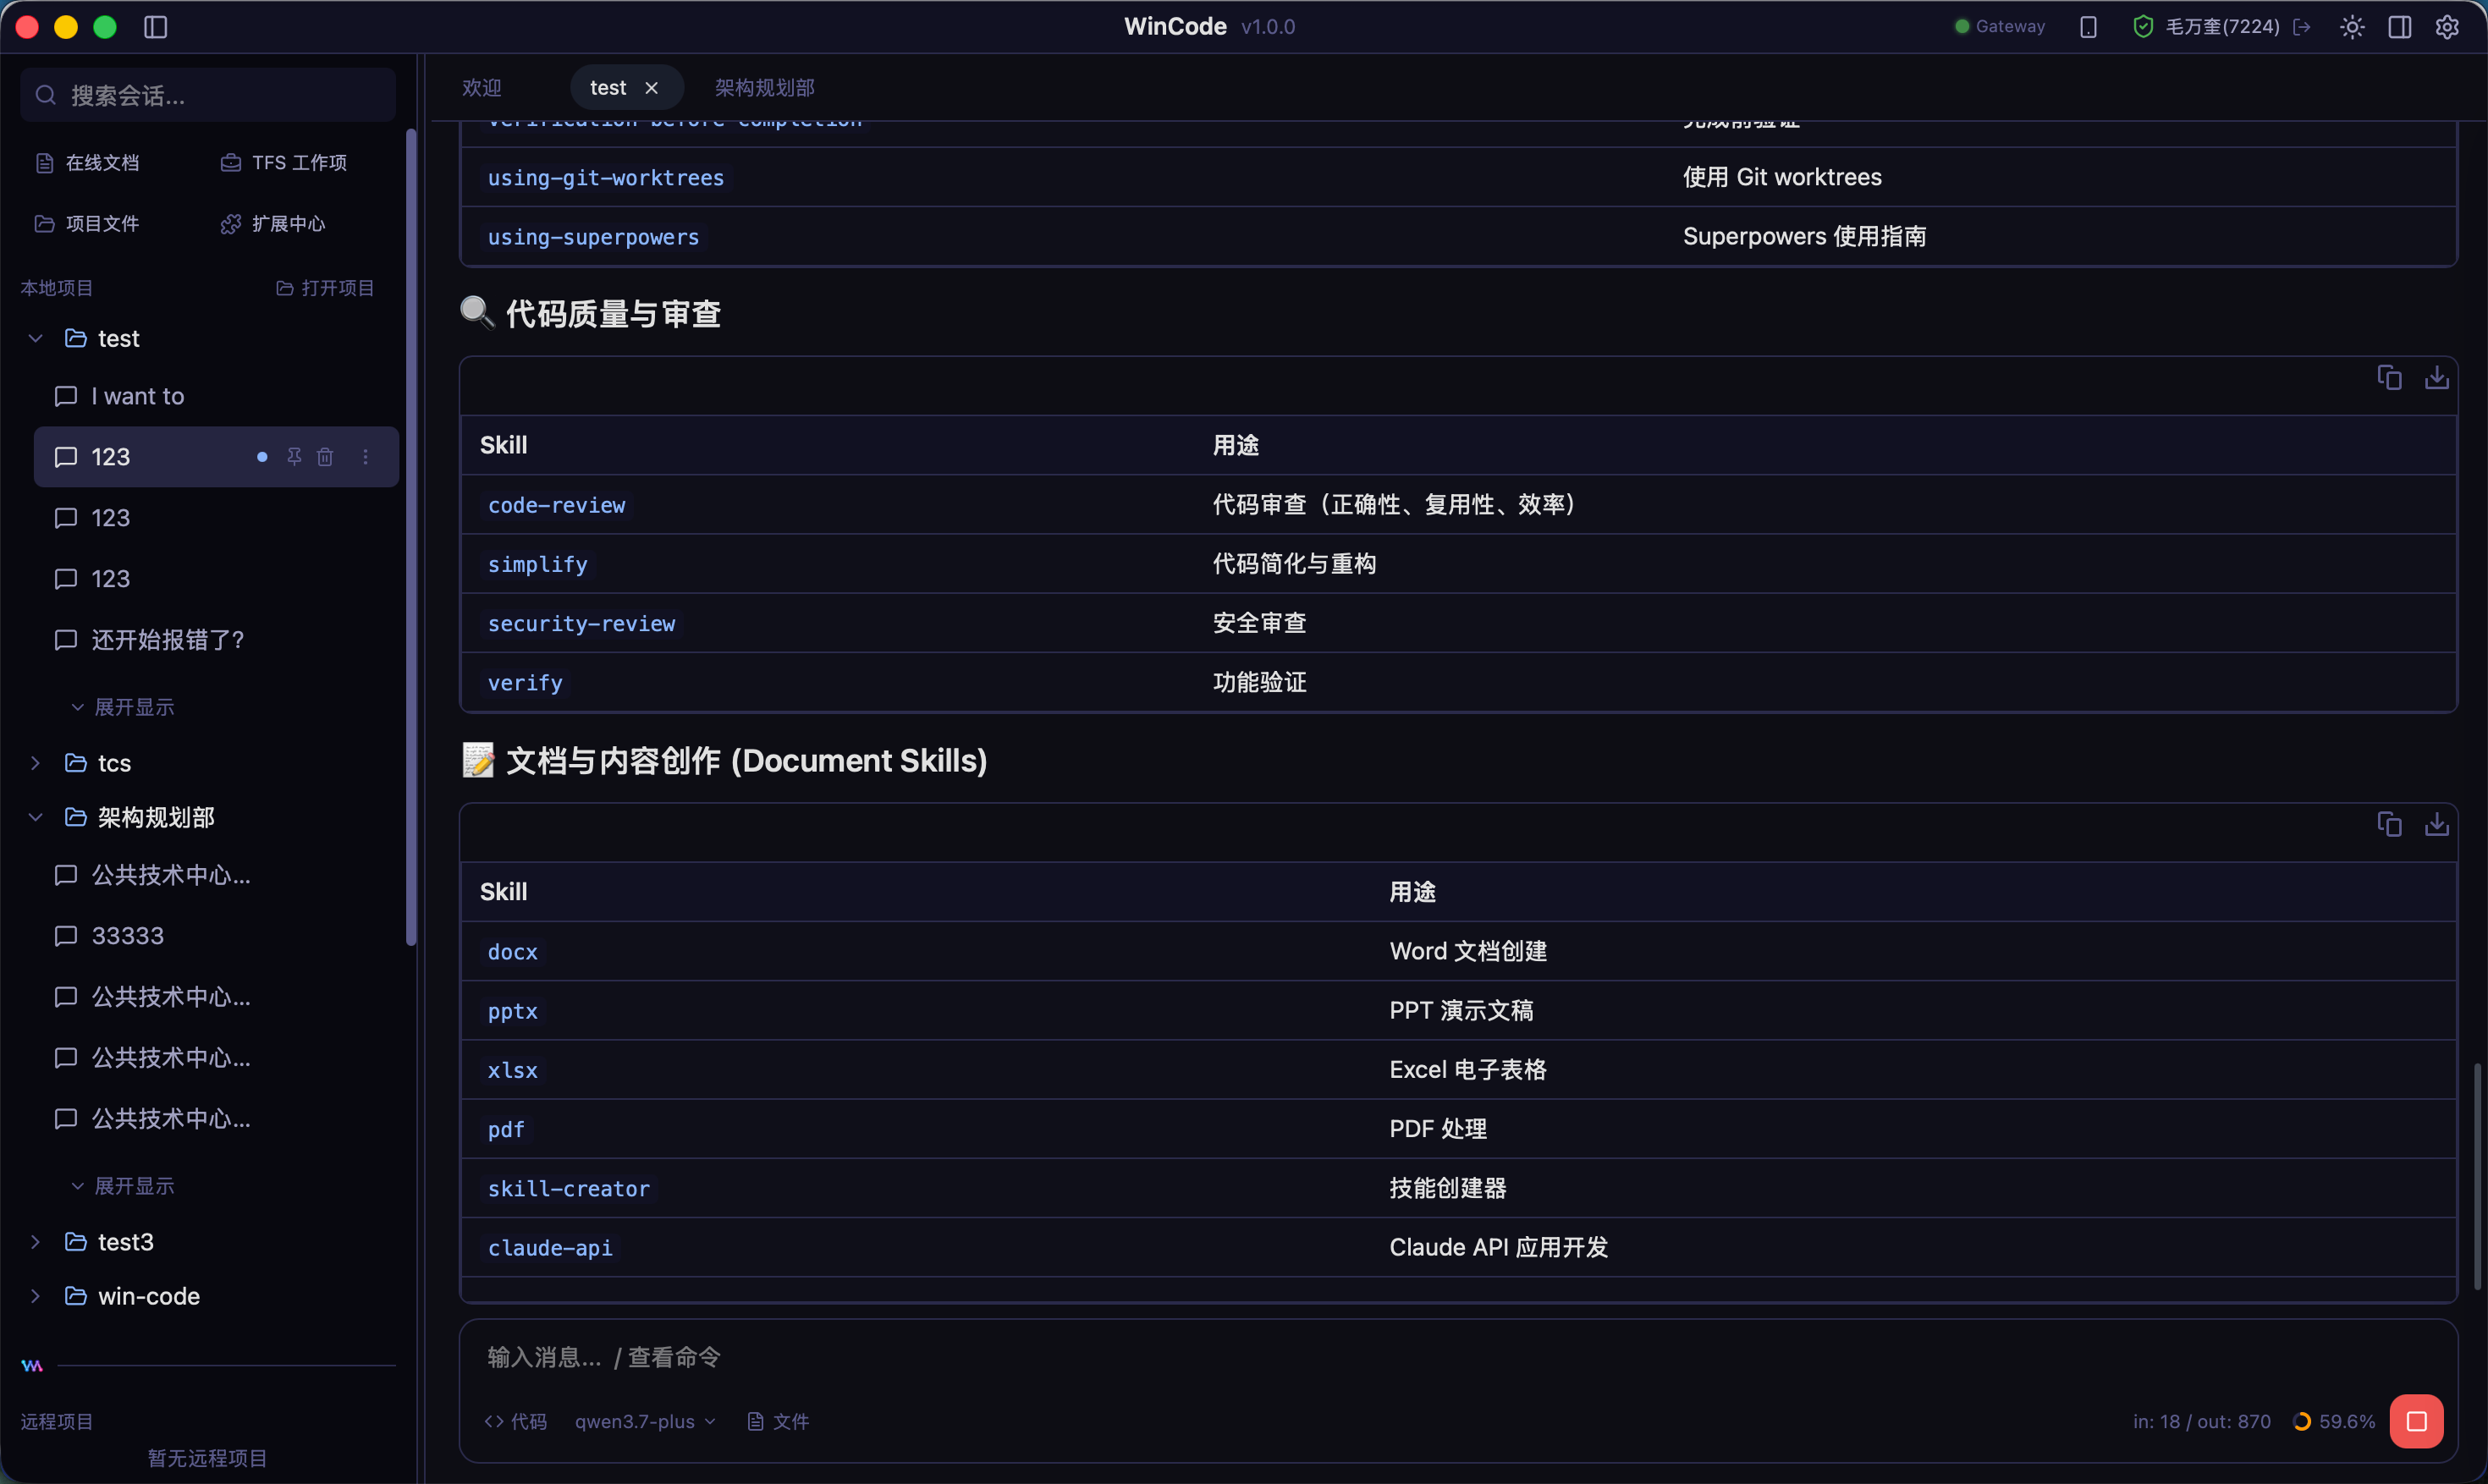Image resolution: width=2488 pixels, height=1484 pixels.
Task: Click the xlsx skill cell
Action: 513,1070
